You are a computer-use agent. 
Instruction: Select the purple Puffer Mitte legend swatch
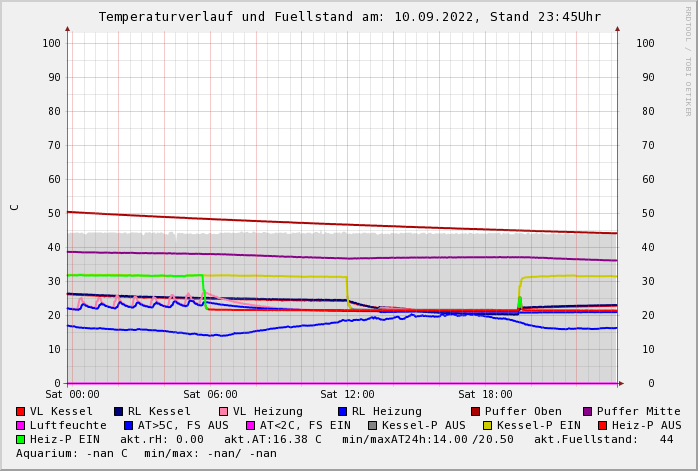click(x=587, y=412)
